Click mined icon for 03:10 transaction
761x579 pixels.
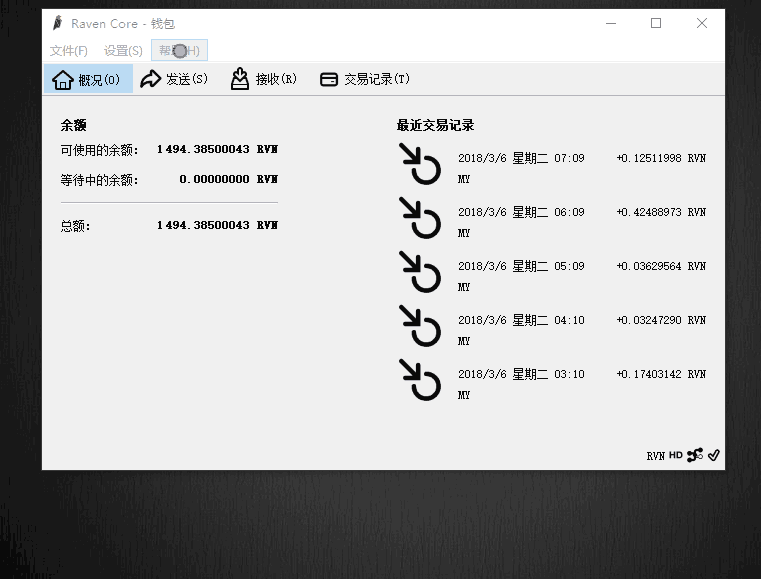click(x=420, y=380)
